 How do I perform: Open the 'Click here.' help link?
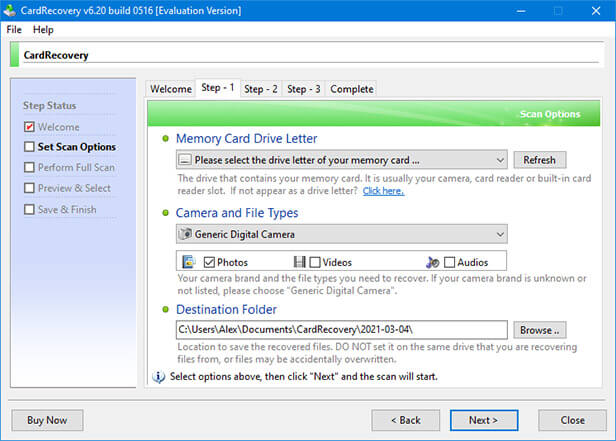click(383, 191)
